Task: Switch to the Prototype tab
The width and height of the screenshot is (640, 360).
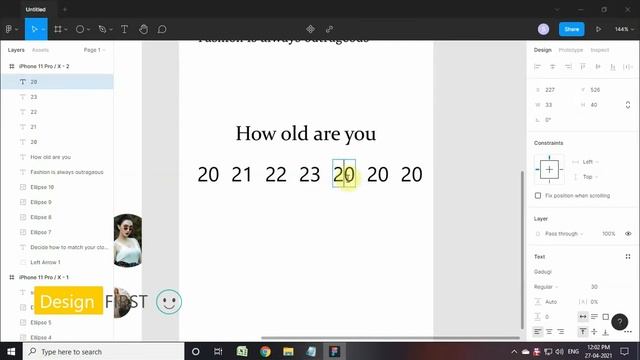Action: (x=571, y=50)
